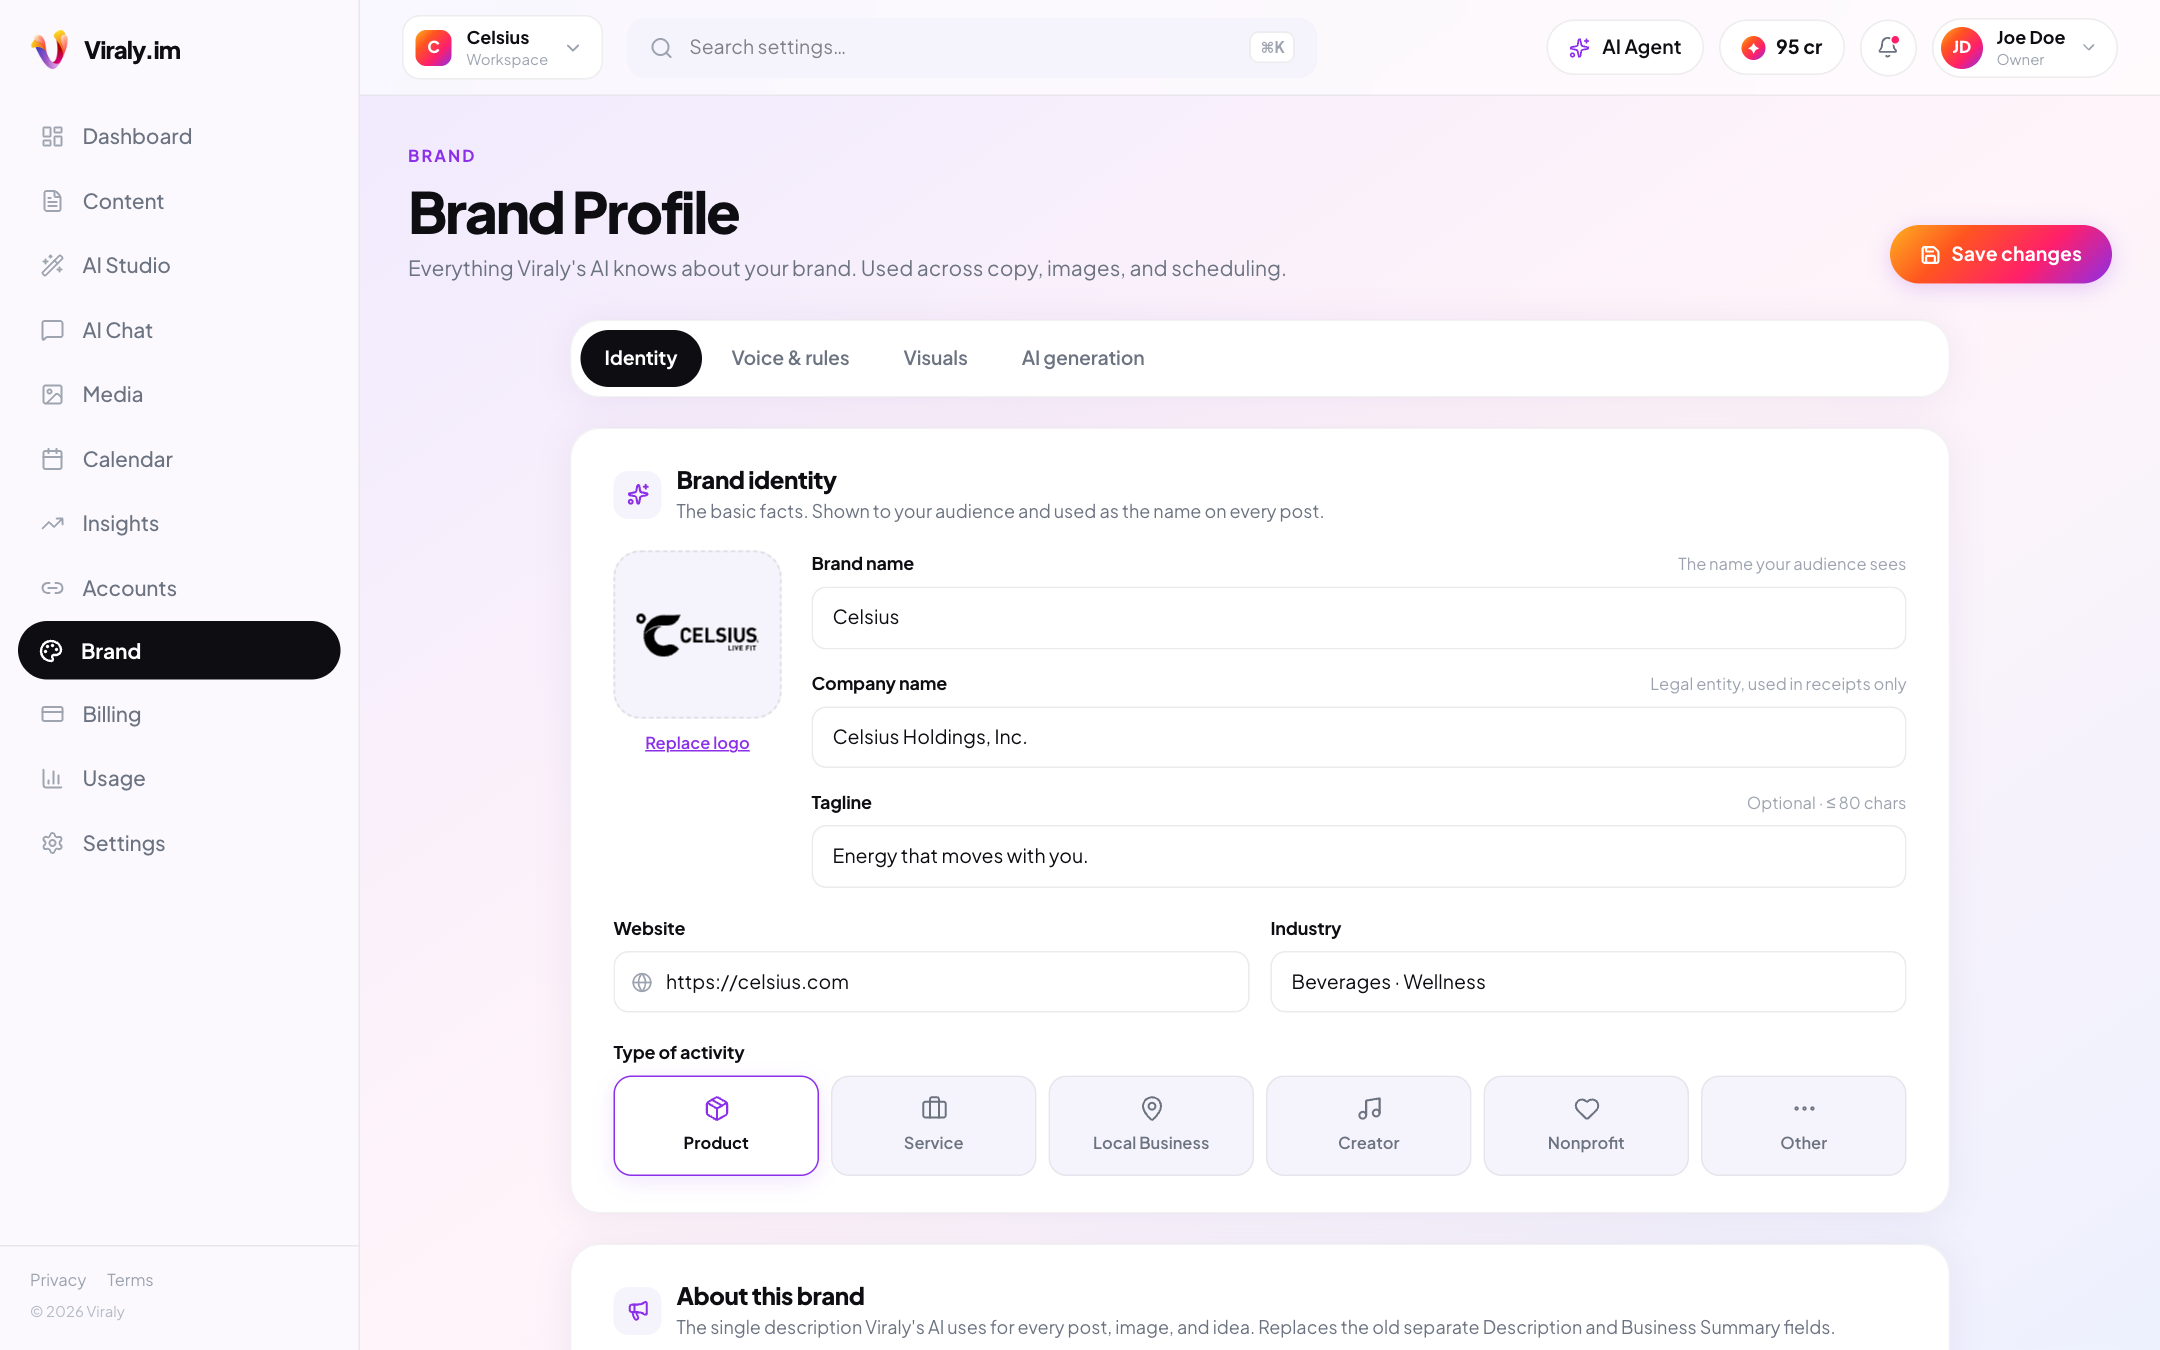The image size is (2160, 1350).
Task: Open AI Chat via its speech bubble icon
Action: [x=53, y=330]
